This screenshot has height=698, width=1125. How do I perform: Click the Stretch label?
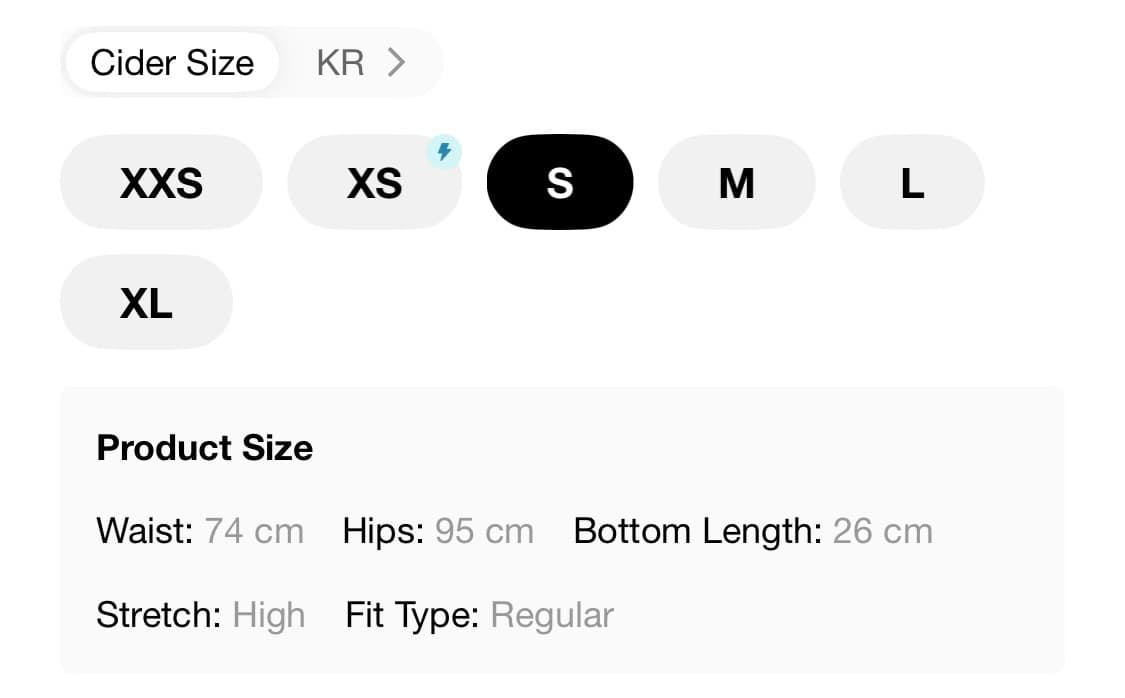tap(158, 615)
